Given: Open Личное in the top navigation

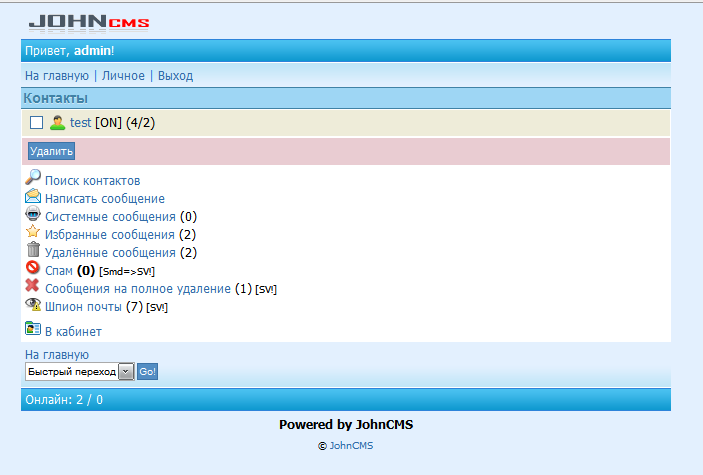Looking at the screenshot, I should [123, 76].
